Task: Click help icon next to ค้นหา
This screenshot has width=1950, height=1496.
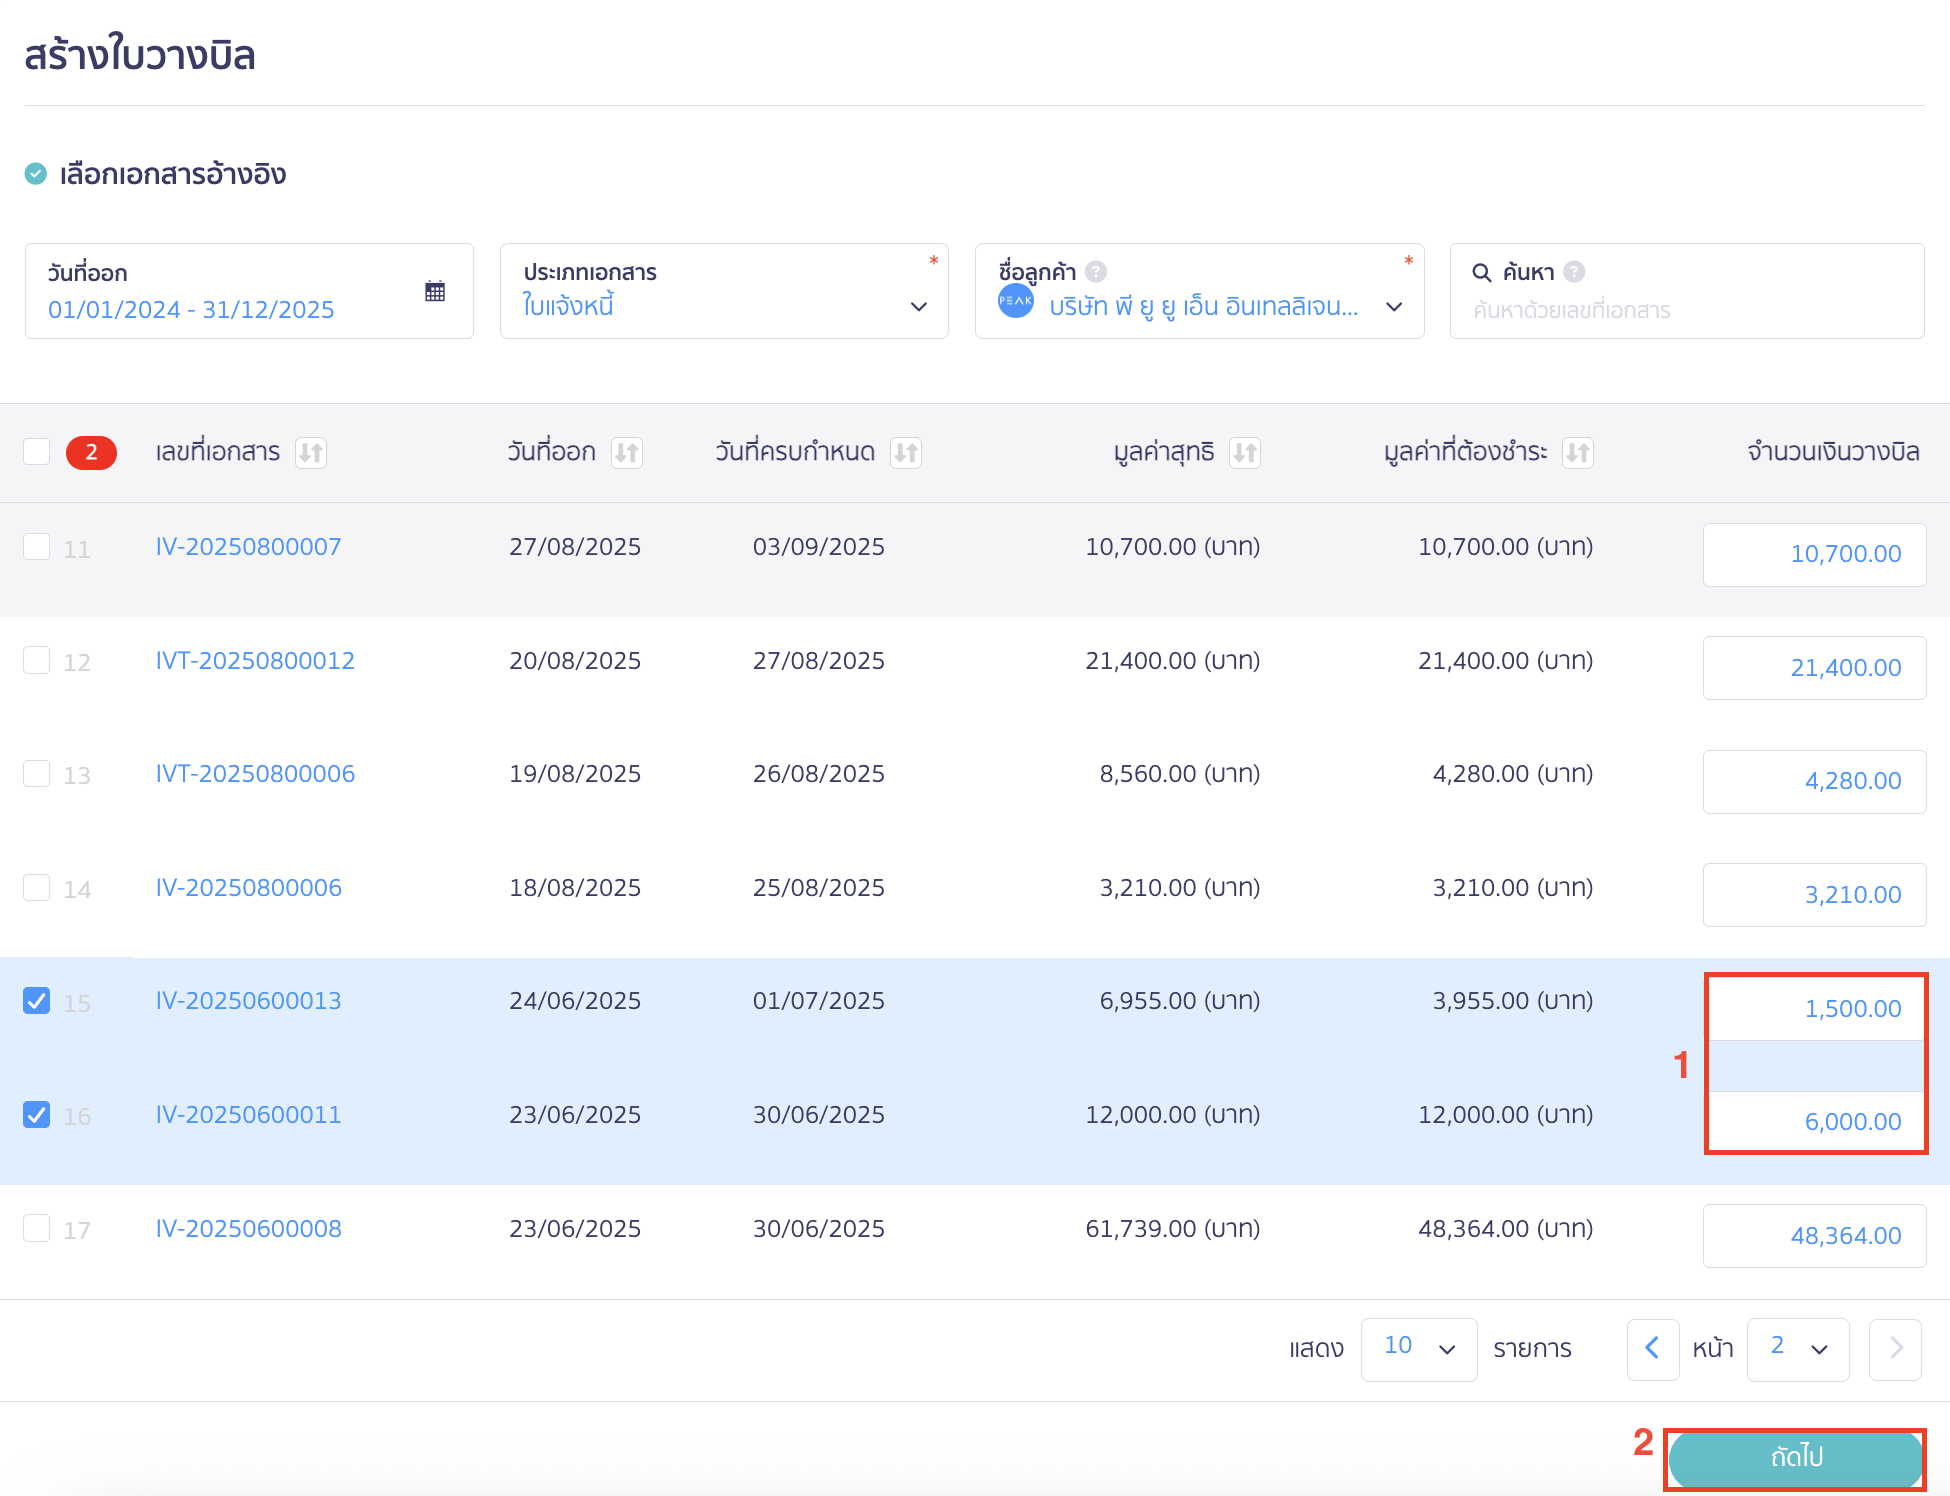Action: (1574, 272)
